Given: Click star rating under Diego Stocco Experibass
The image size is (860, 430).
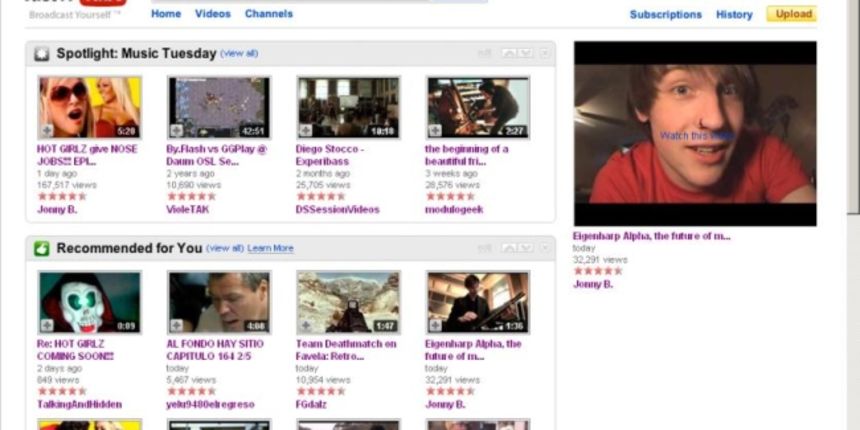Looking at the screenshot, I should click(321, 196).
